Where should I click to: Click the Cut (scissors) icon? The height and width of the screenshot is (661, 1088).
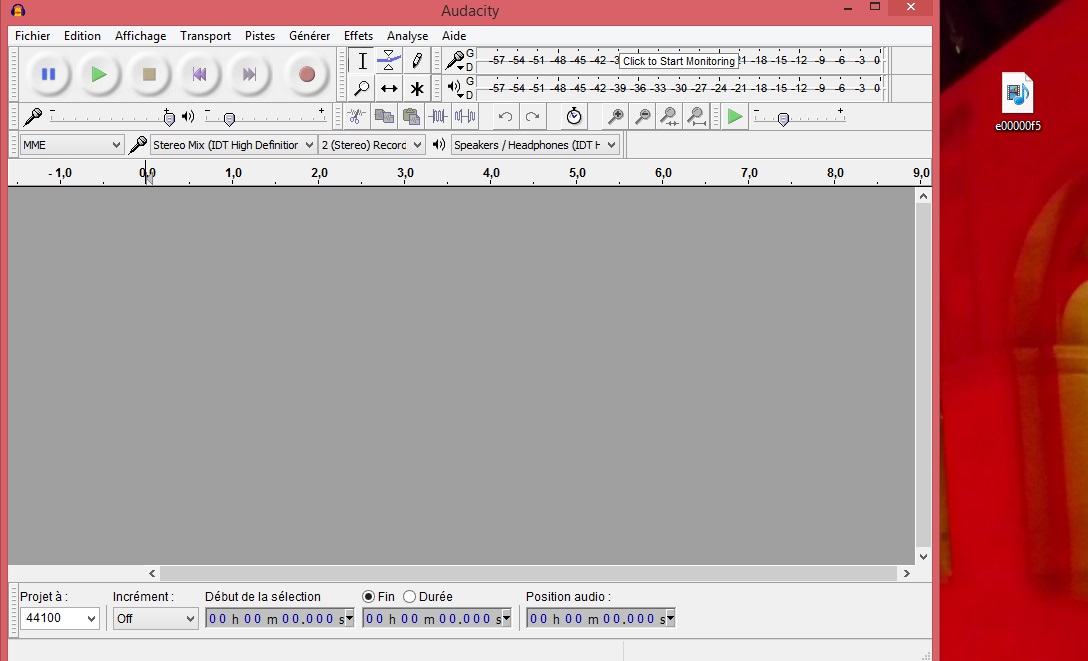(x=357, y=117)
